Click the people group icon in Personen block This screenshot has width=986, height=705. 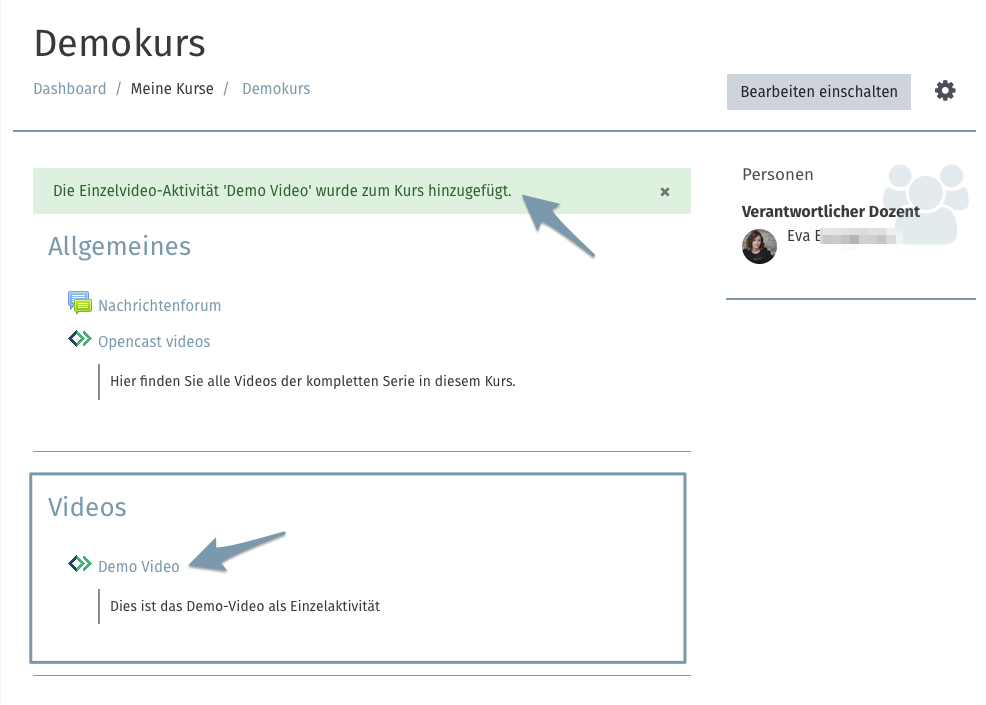point(925,203)
